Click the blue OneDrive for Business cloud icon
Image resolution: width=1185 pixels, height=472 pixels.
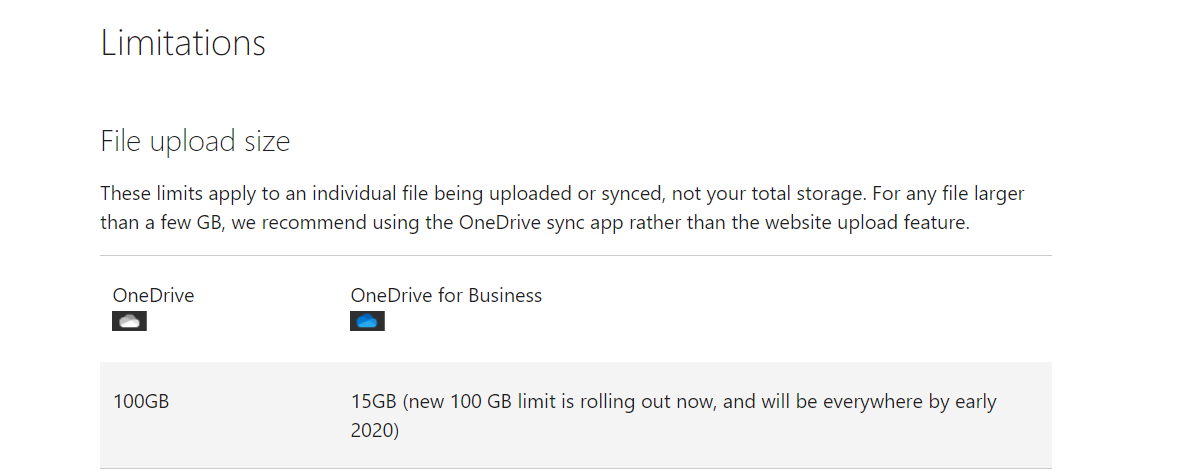point(367,321)
